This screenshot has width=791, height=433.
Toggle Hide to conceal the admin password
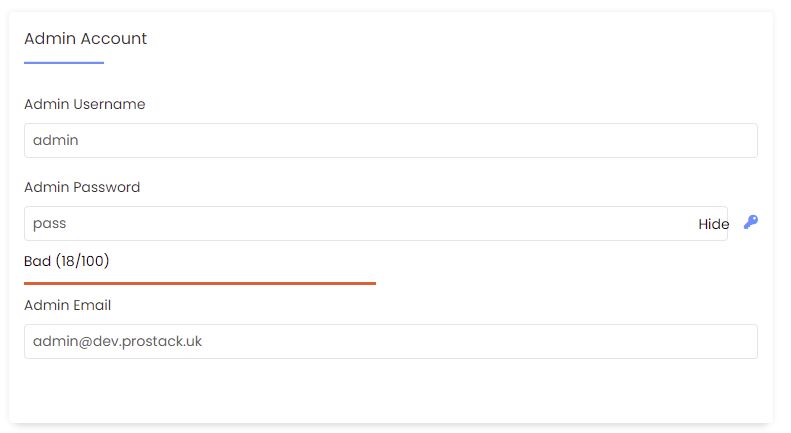(x=713, y=224)
